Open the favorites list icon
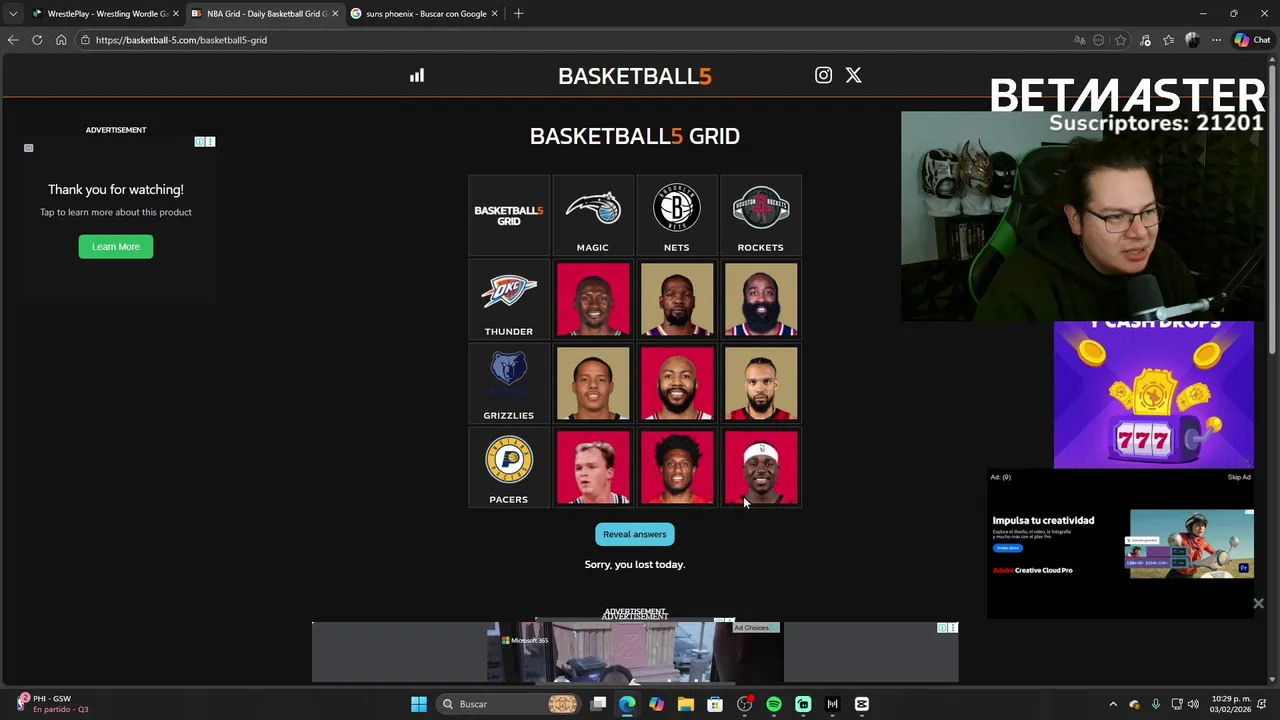Viewport: 1280px width, 720px height. pos(1169,40)
